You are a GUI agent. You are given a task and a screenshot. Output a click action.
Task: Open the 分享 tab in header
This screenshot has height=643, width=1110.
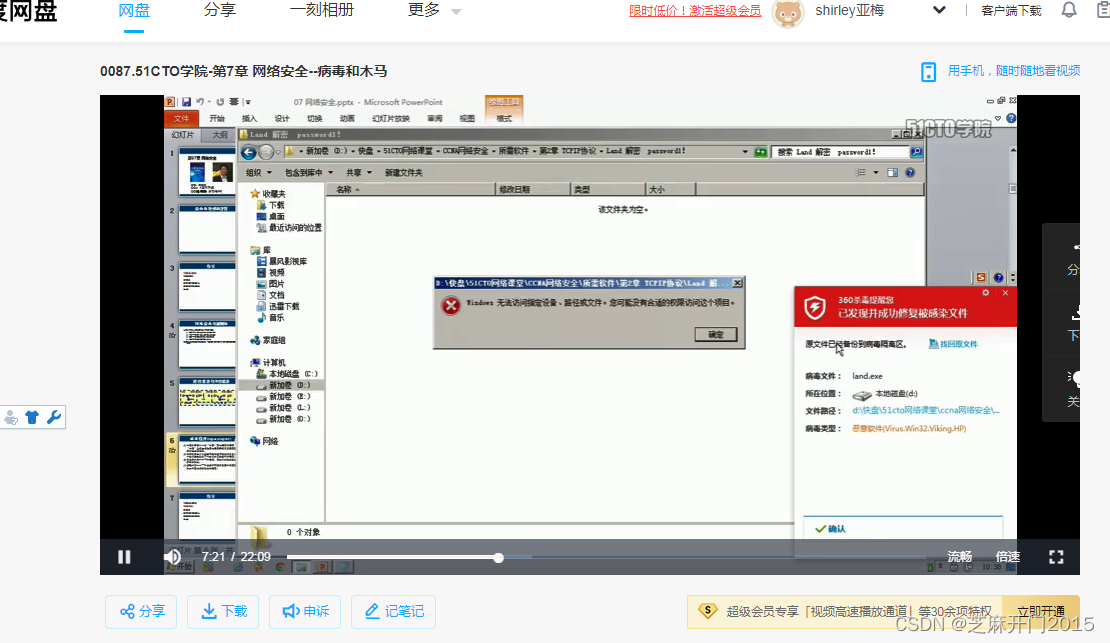pyautogui.click(x=219, y=11)
